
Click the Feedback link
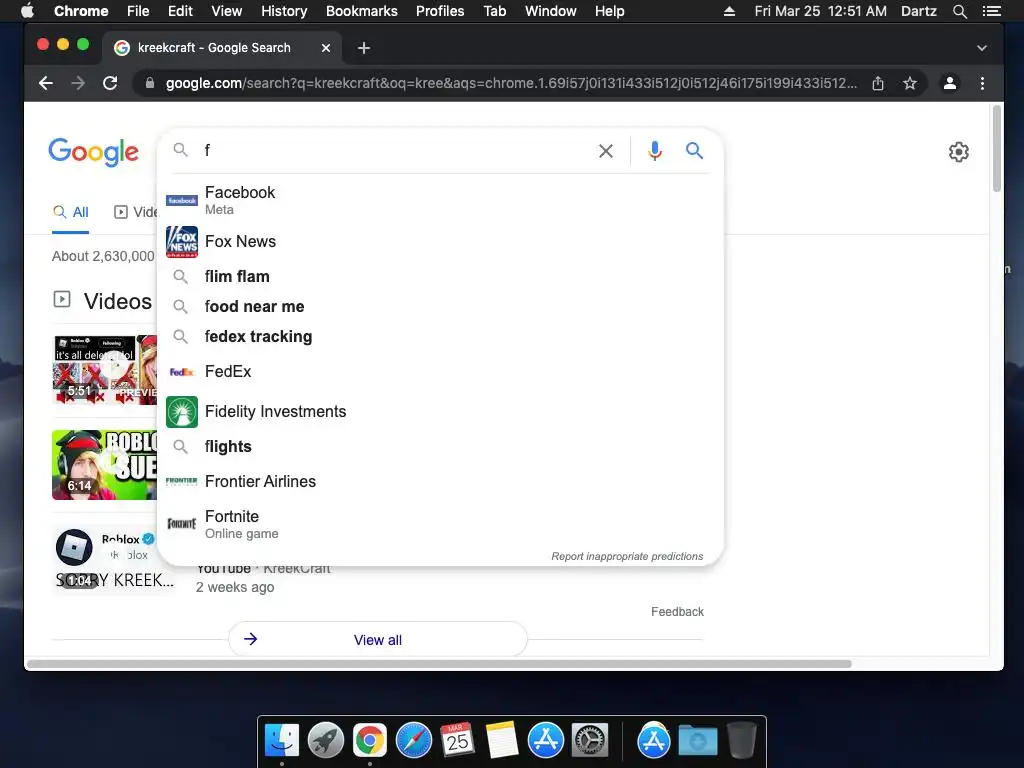coord(677,612)
